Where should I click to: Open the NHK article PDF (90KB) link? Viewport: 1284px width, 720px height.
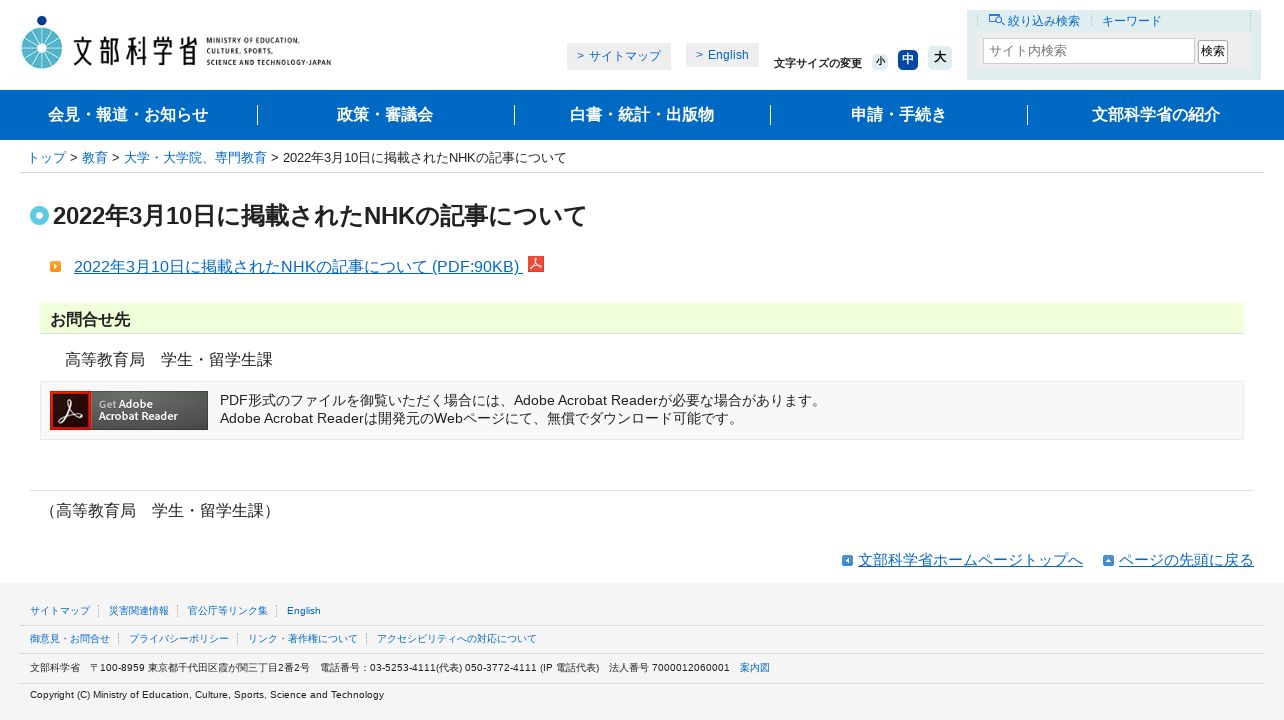point(298,266)
